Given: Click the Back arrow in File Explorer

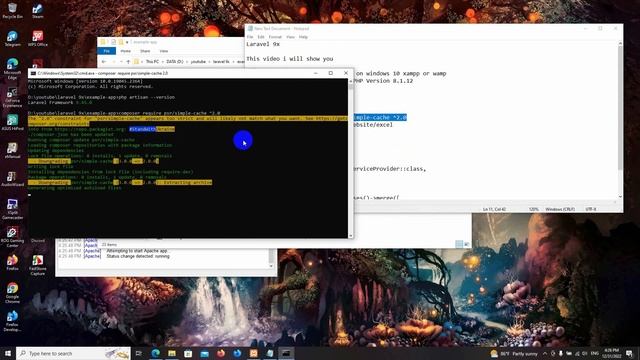Looking at the screenshot, I should pos(104,62).
